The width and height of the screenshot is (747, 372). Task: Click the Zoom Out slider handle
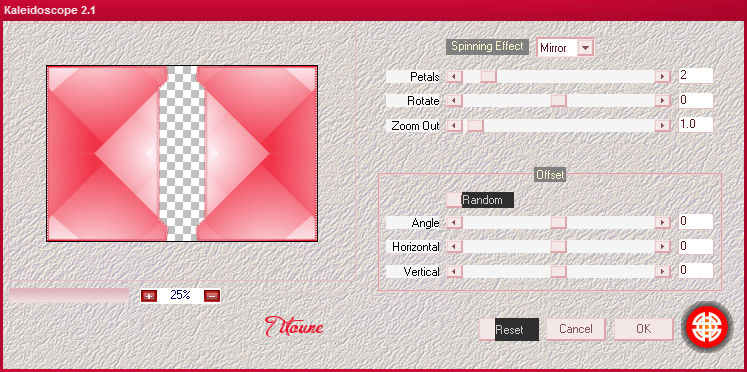pyautogui.click(x=475, y=125)
